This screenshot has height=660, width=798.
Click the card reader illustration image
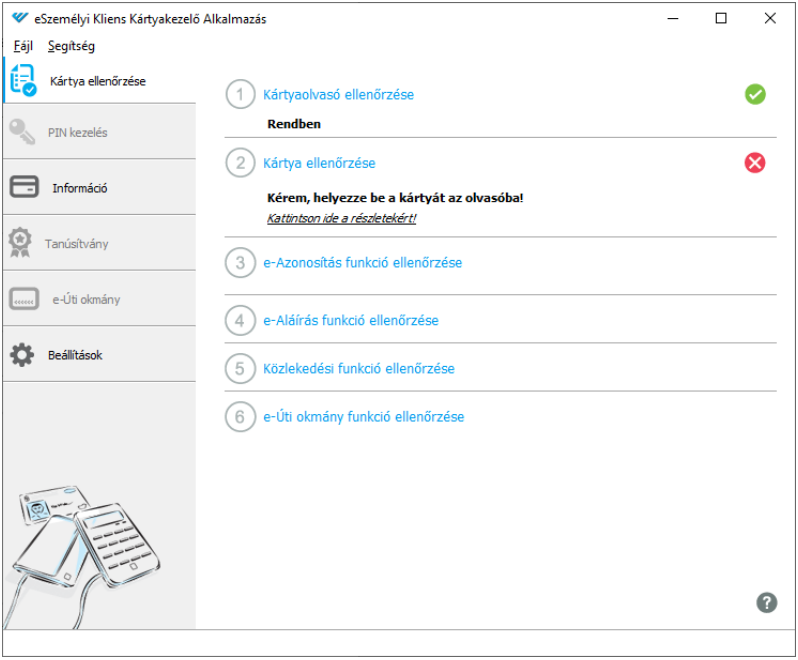[84, 555]
